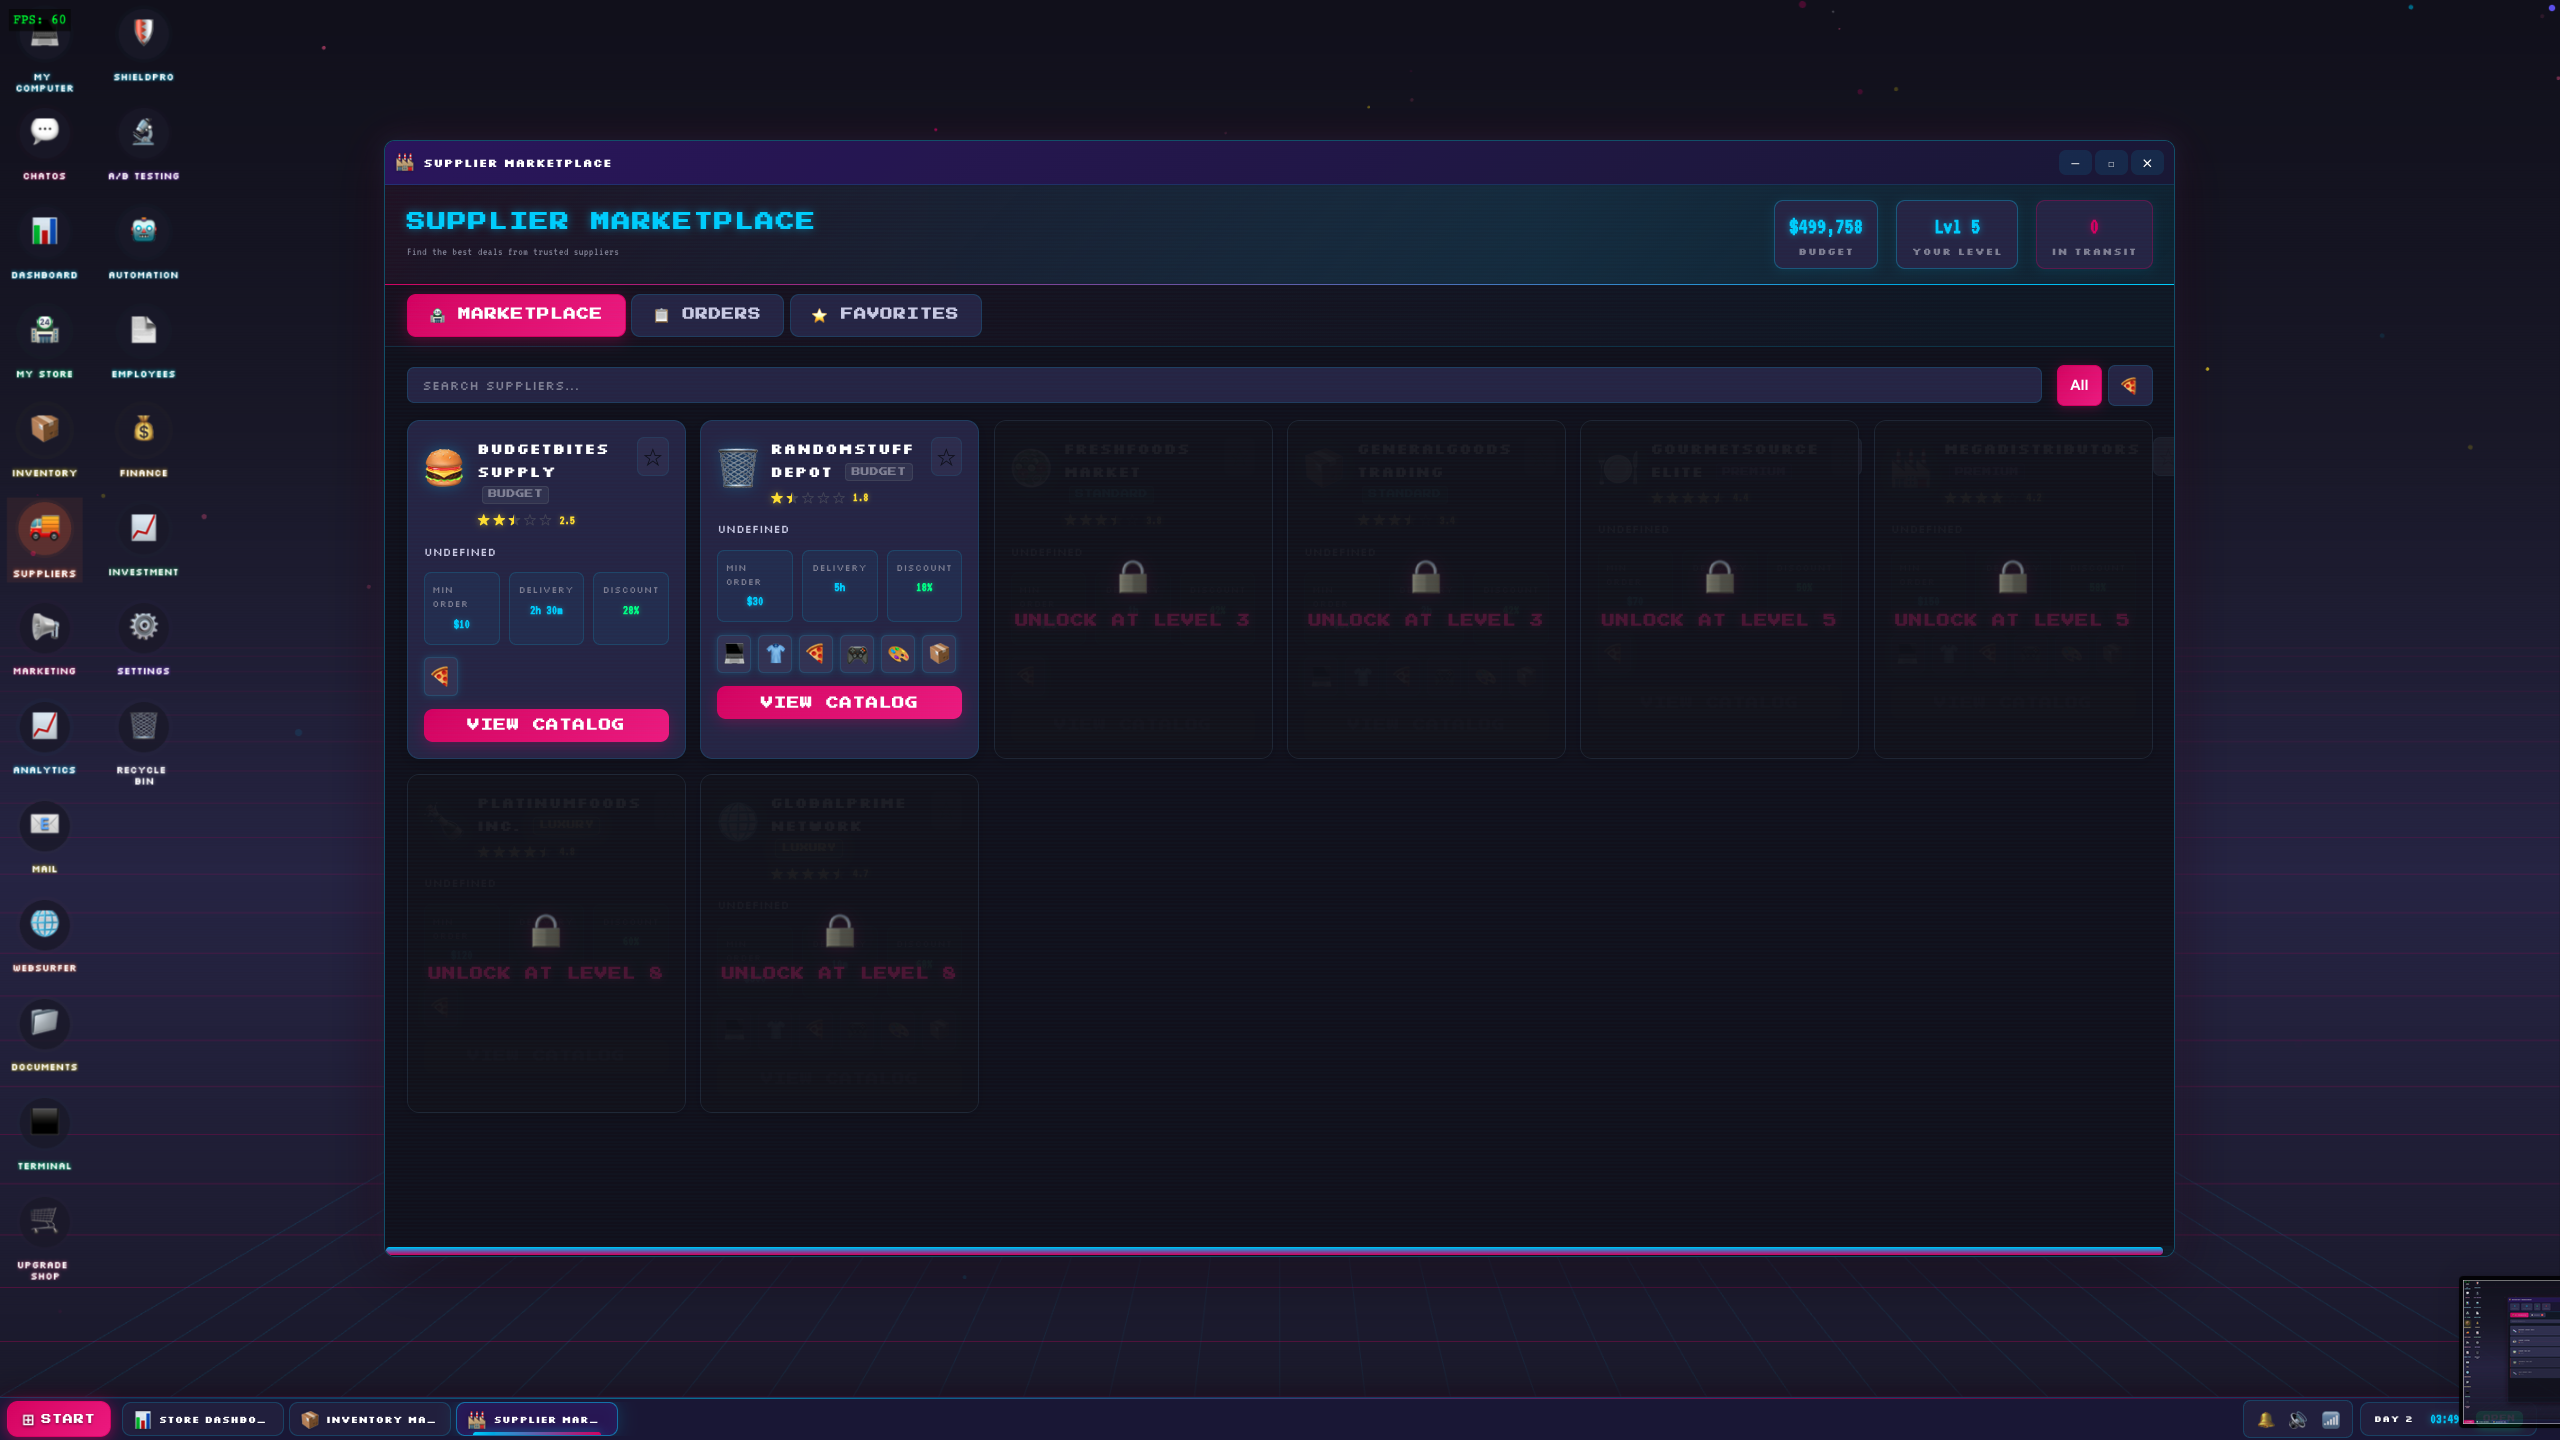Image resolution: width=2560 pixels, height=1440 pixels.
Task: Open the Start menu button
Action: 59,1419
